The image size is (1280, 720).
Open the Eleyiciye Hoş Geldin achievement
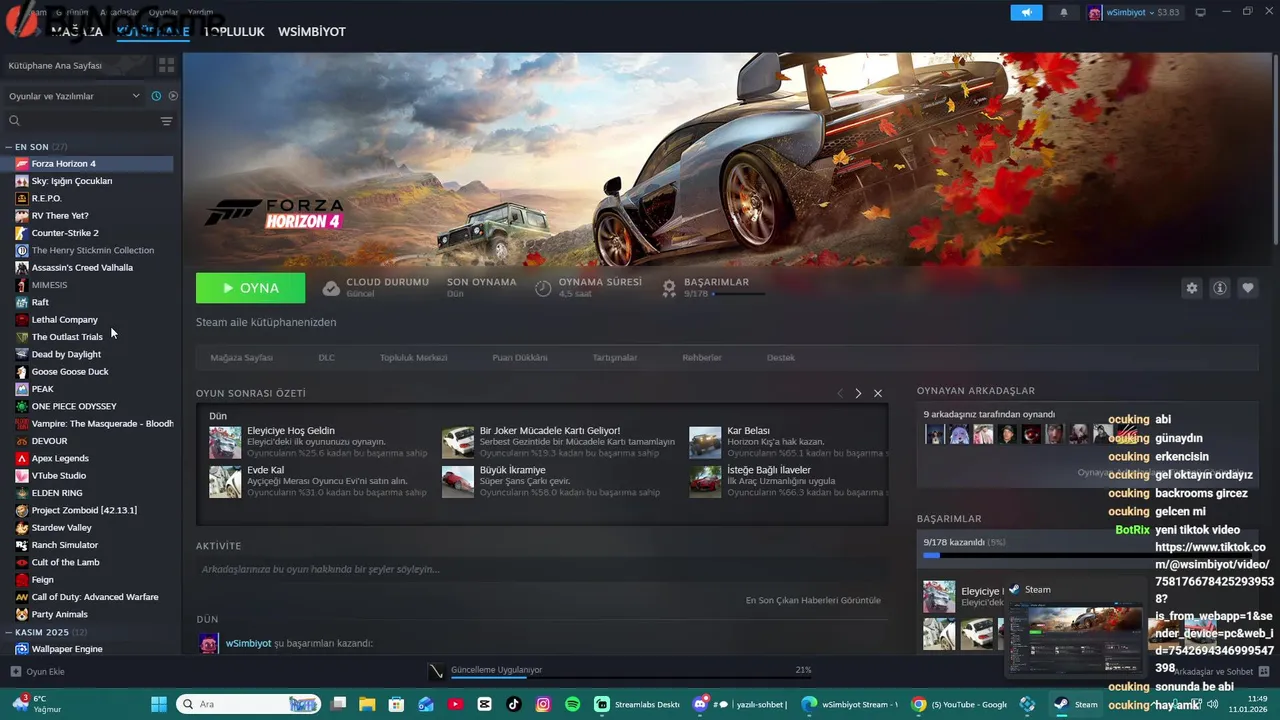tap(318, 442)
